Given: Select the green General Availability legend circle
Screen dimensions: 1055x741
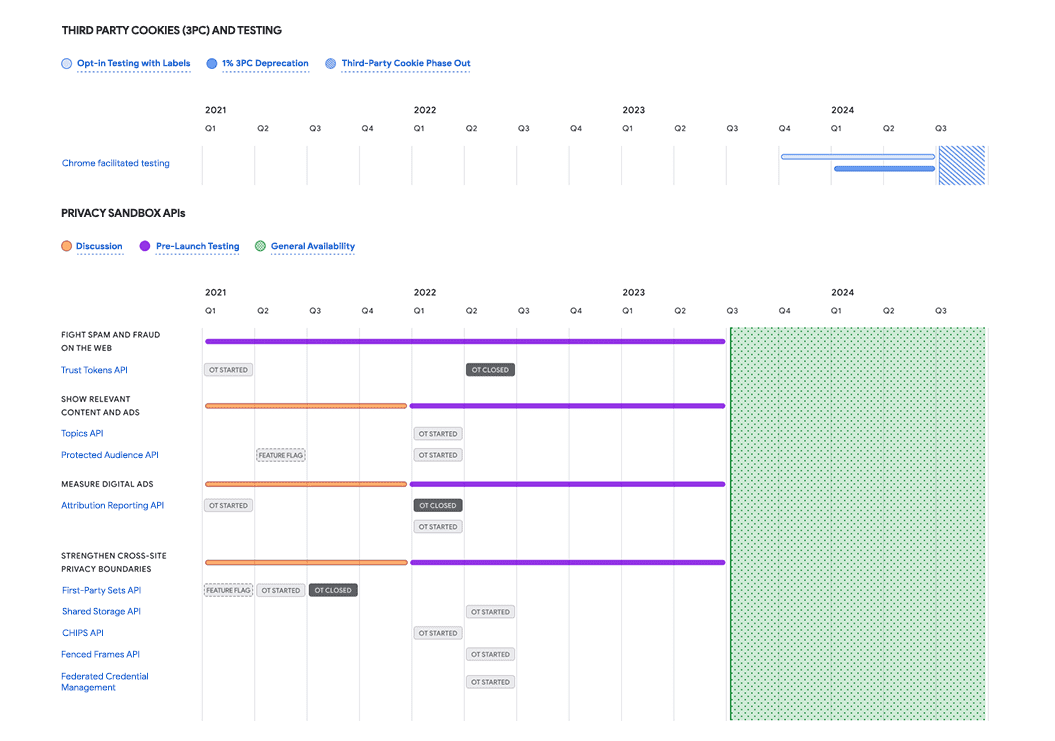Looking at the screenshot, I should tap(261, 246).
